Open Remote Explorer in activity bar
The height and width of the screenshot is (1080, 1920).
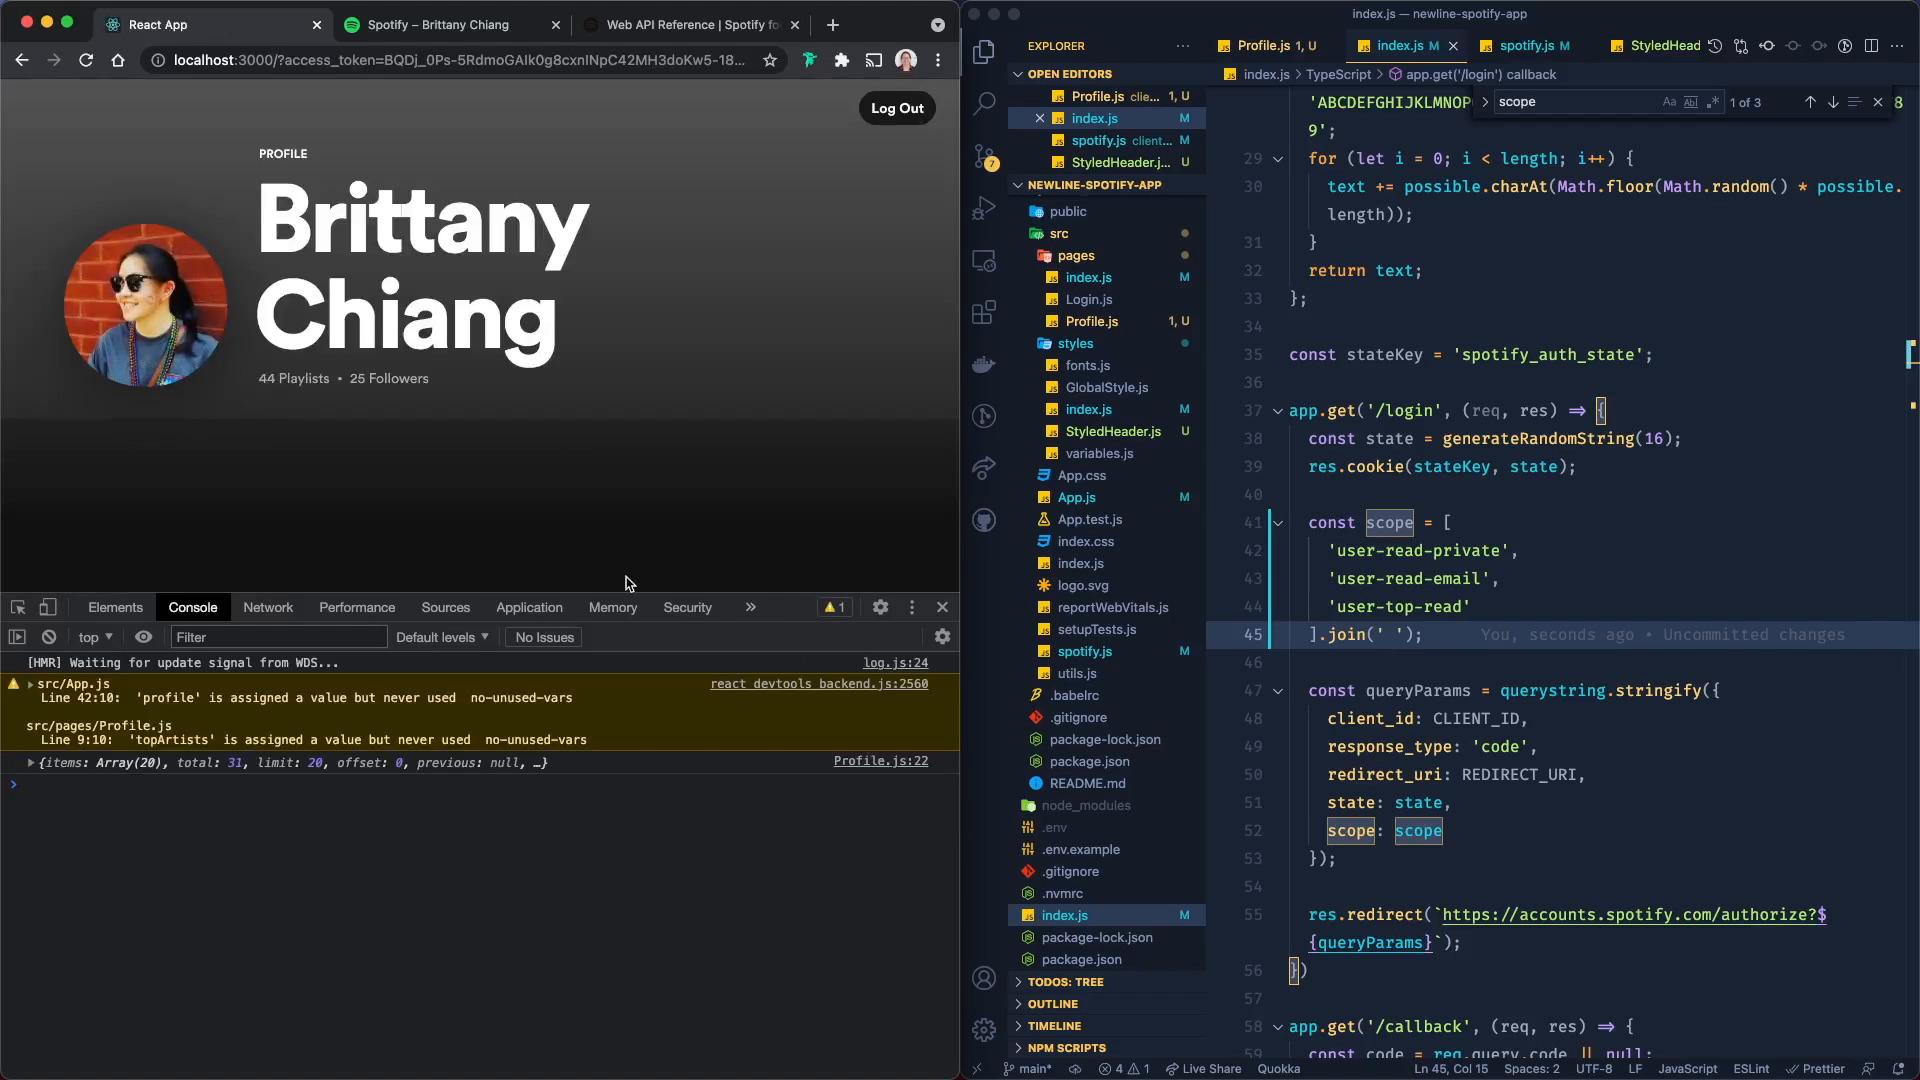point(984,261)
